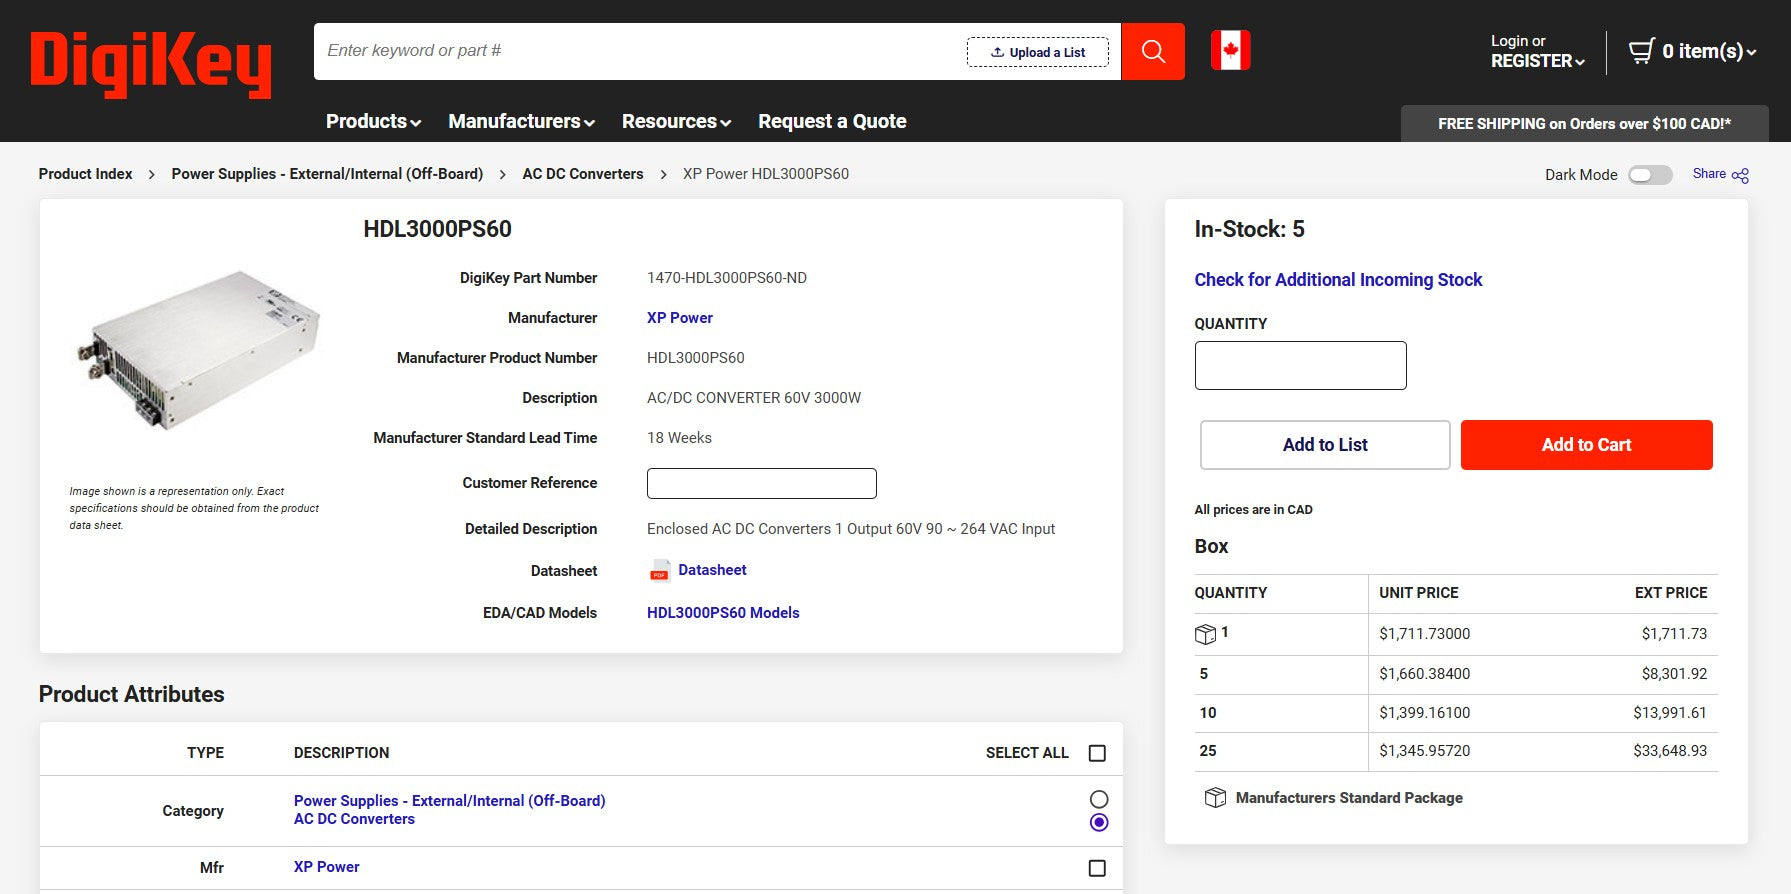
Task: Check the Mfr XP Power checkbox
Action: point(1097,868)
